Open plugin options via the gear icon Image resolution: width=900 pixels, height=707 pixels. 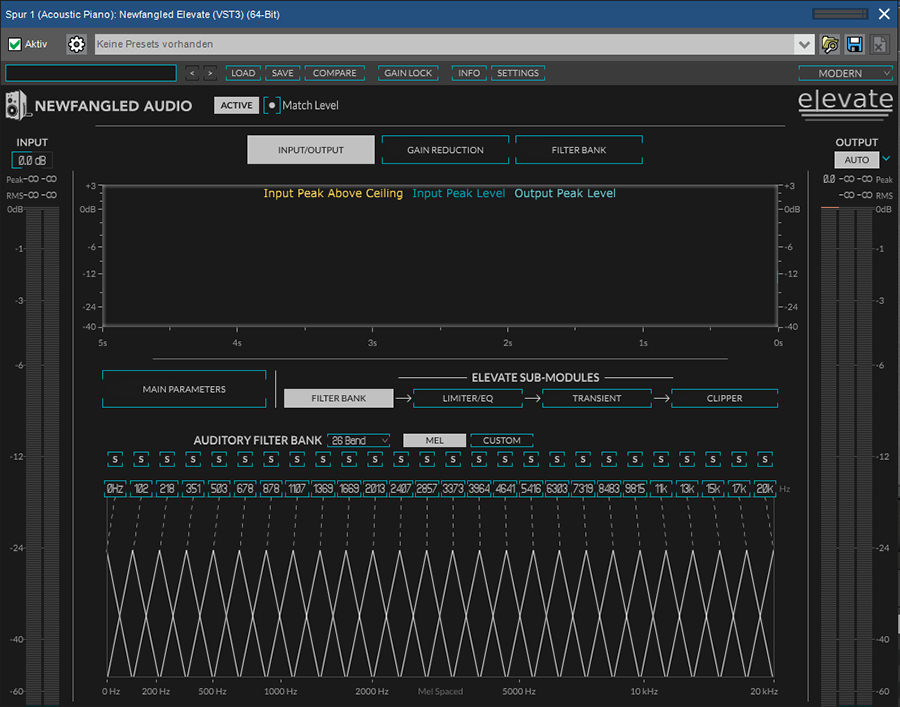(x=76, y=44)
